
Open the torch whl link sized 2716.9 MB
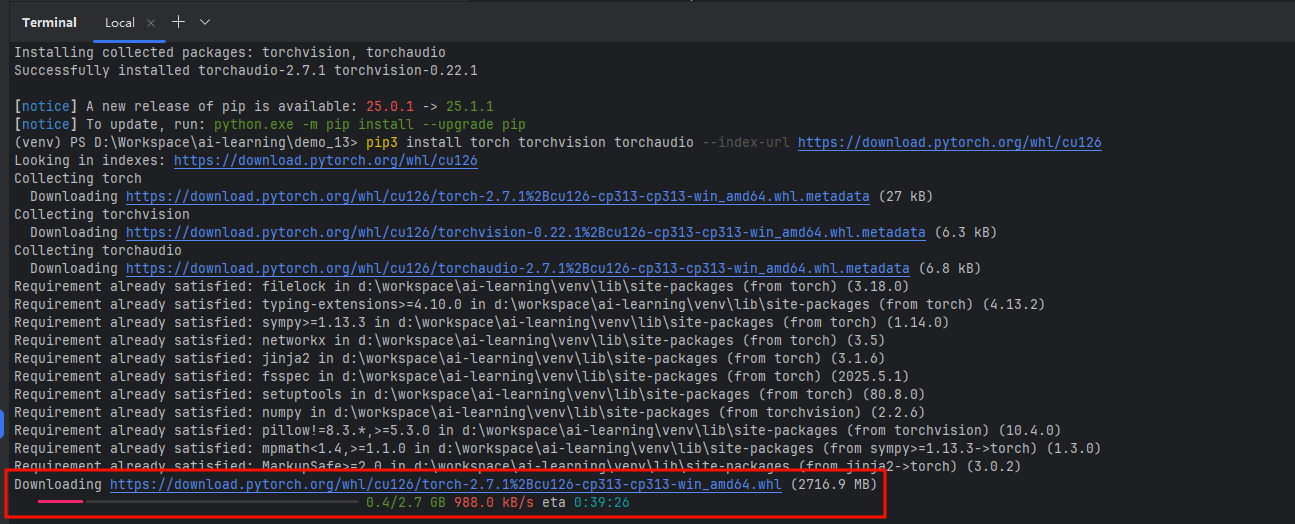(445, 485)
